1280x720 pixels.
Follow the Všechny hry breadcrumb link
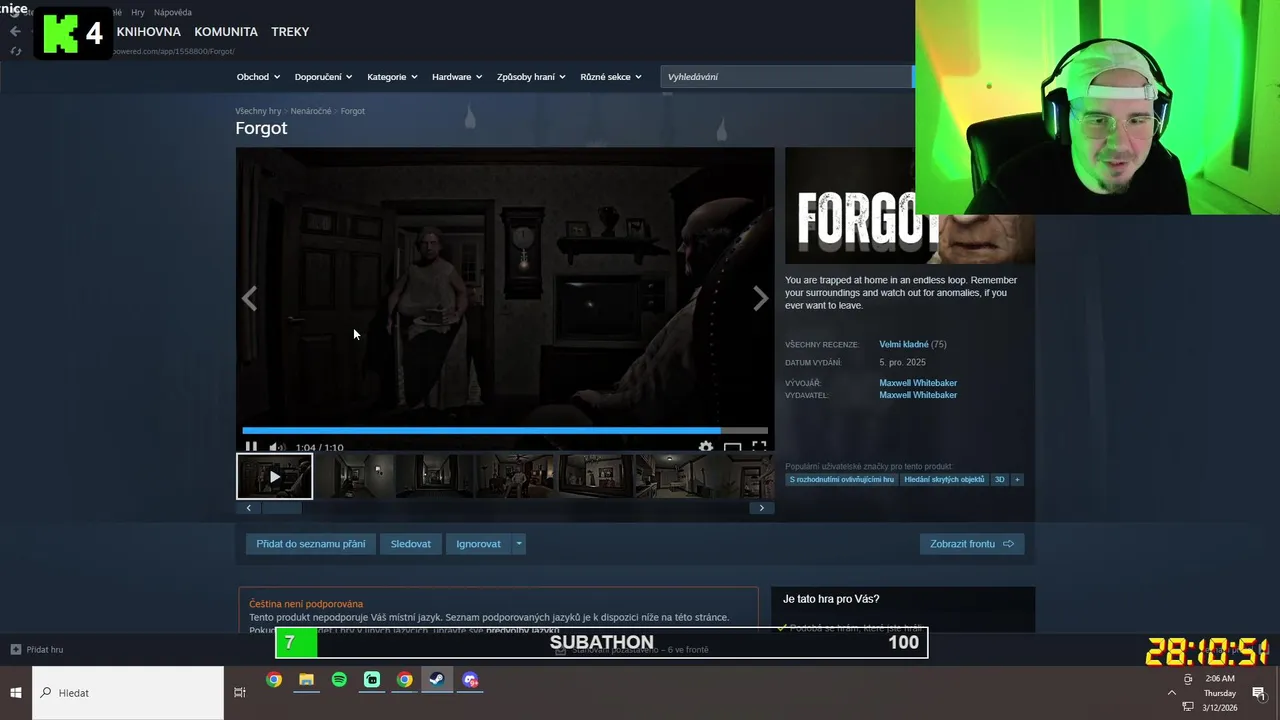tap(258, 111)
